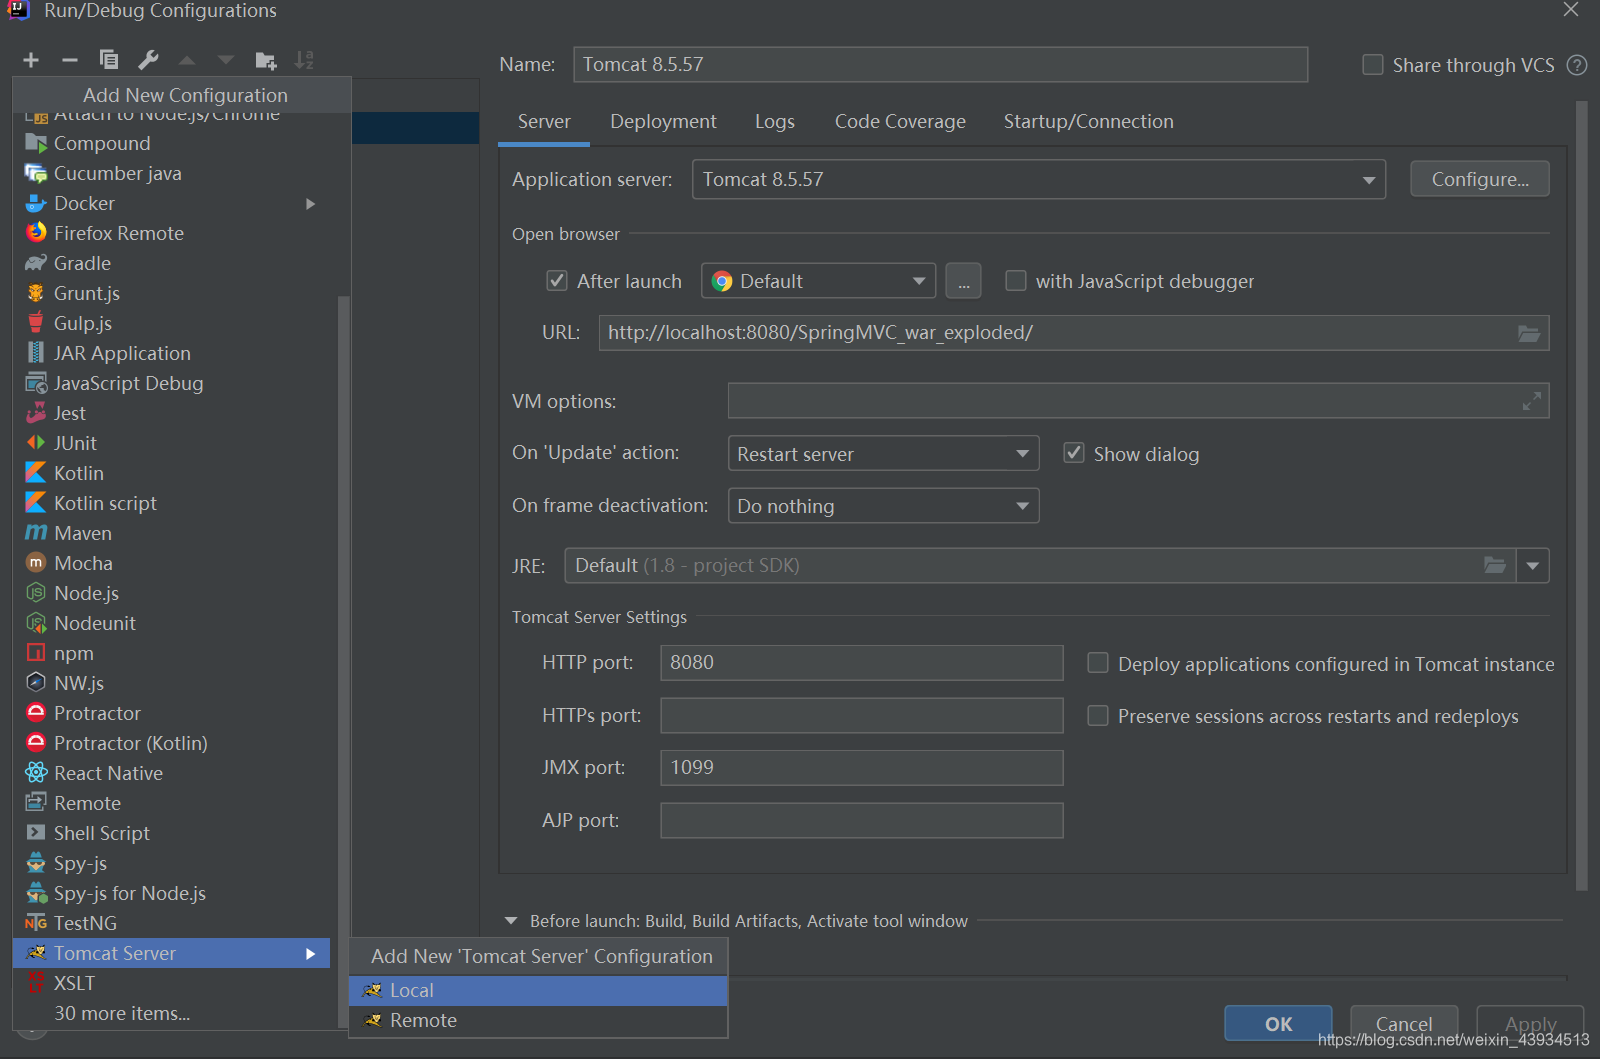Screen dimensions: 1600x1059
Task: Open the Edit Templates wrench icon
Action: pos(148,60)
